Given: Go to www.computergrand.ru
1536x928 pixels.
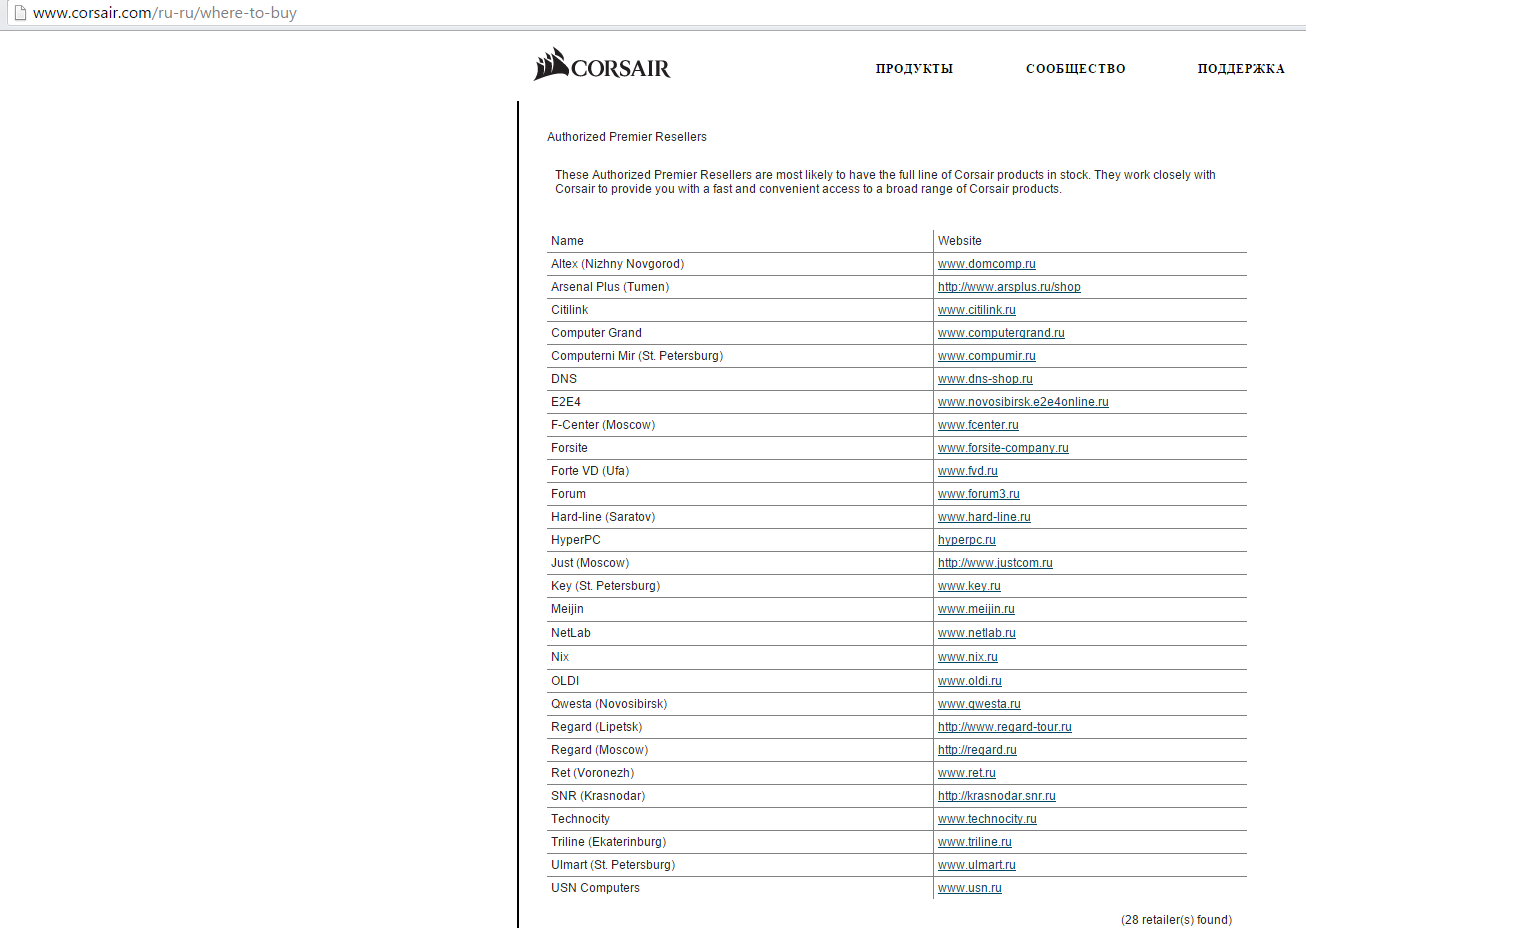Looking at the screenshot, I should coord(1001,333).
